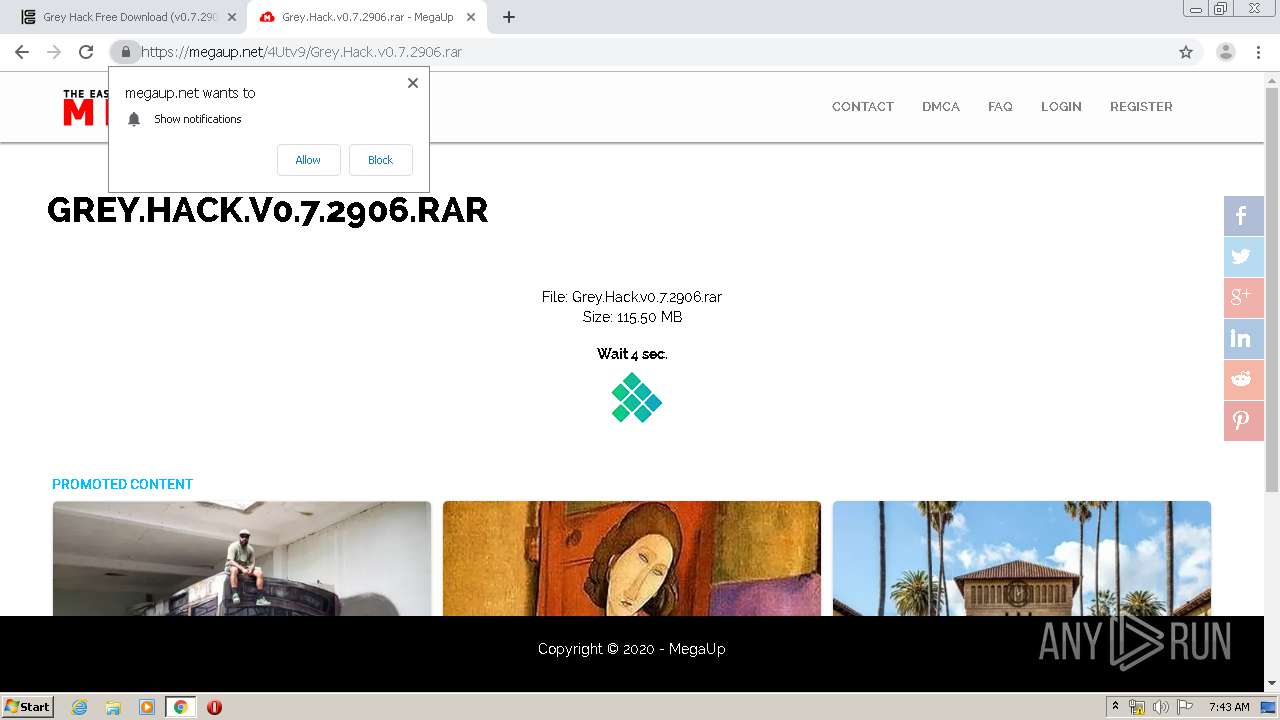Open the Chrome profile avatar
This screenshot has width=1280, height=720.
1226,52
